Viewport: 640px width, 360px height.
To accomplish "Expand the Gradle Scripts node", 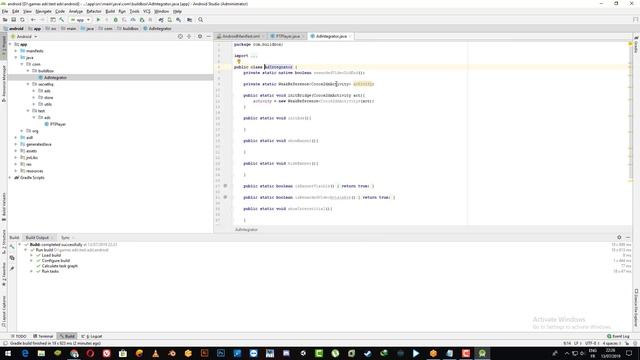I will (x=10, y=178).
